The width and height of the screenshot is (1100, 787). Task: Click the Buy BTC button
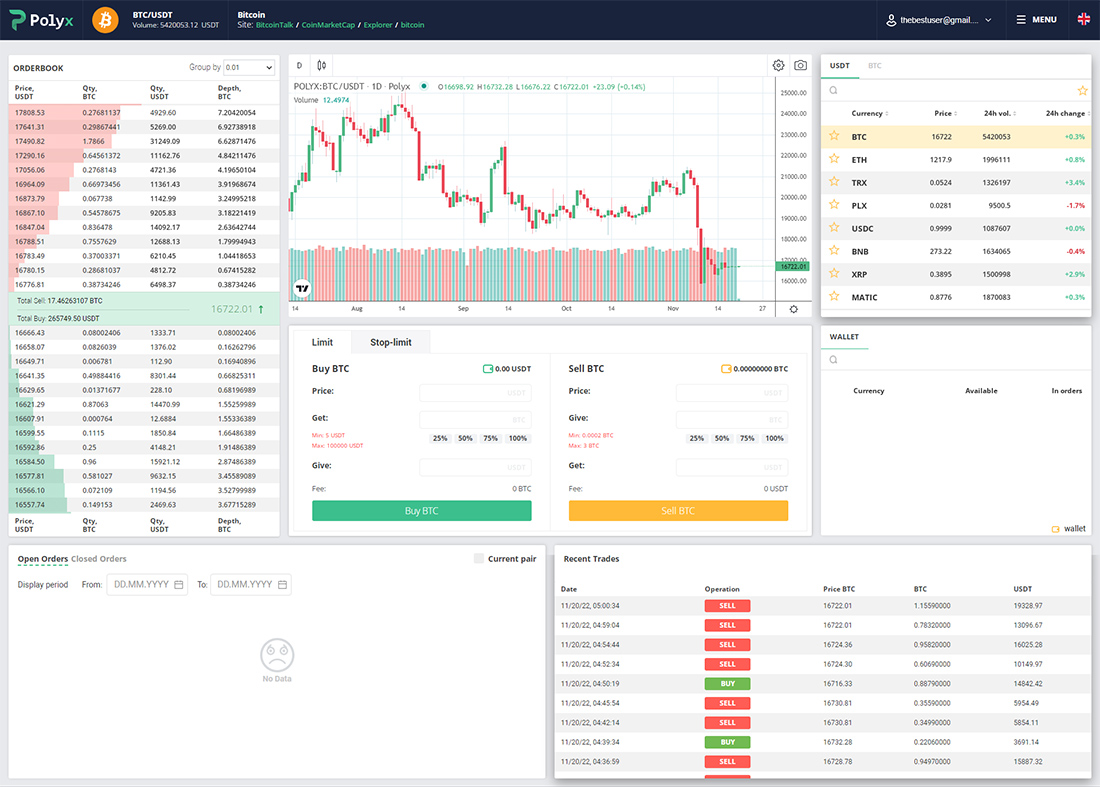tap(422, 510)
